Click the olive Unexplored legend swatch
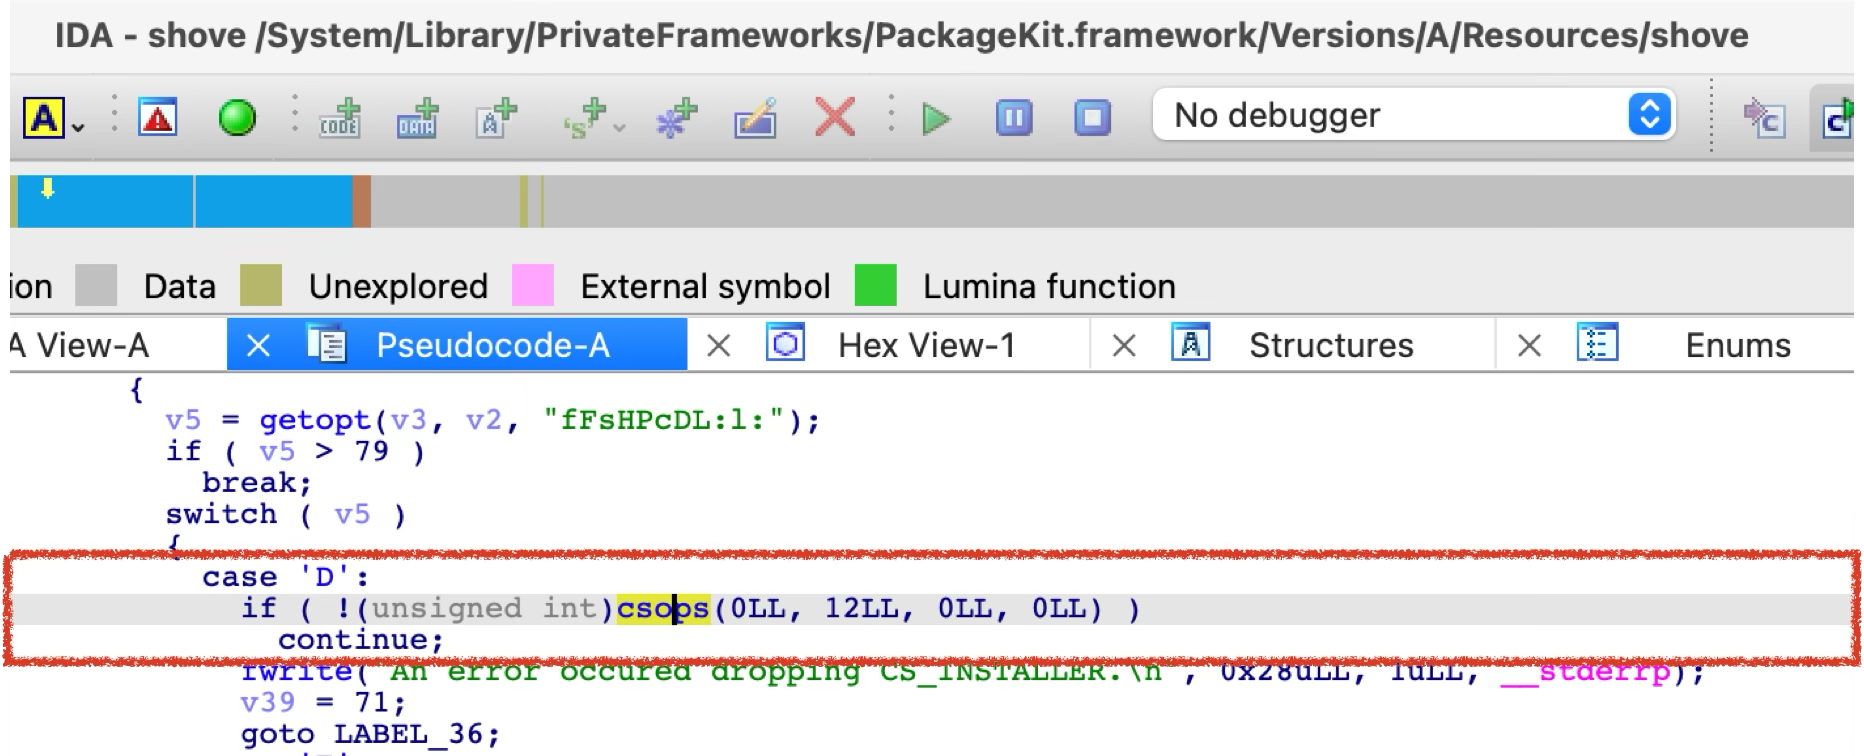The height and width of the screenshot is (756, 1864). coord(261,286)
